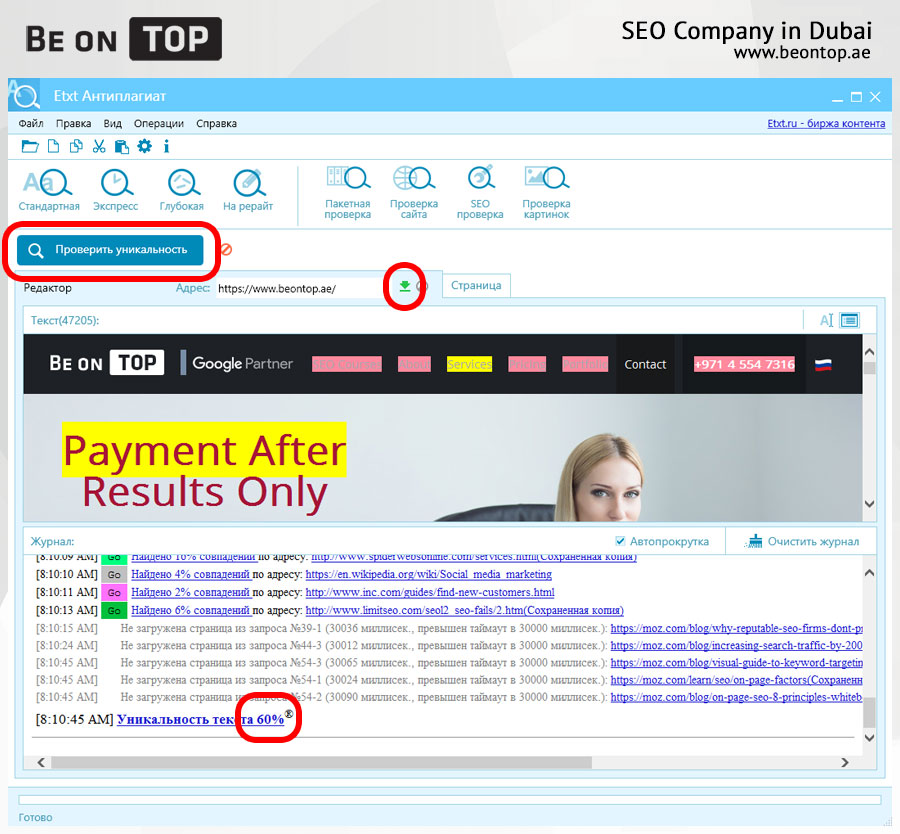
Task: Open Пакетная проверка tool
Action: click(x=348, y=193)
